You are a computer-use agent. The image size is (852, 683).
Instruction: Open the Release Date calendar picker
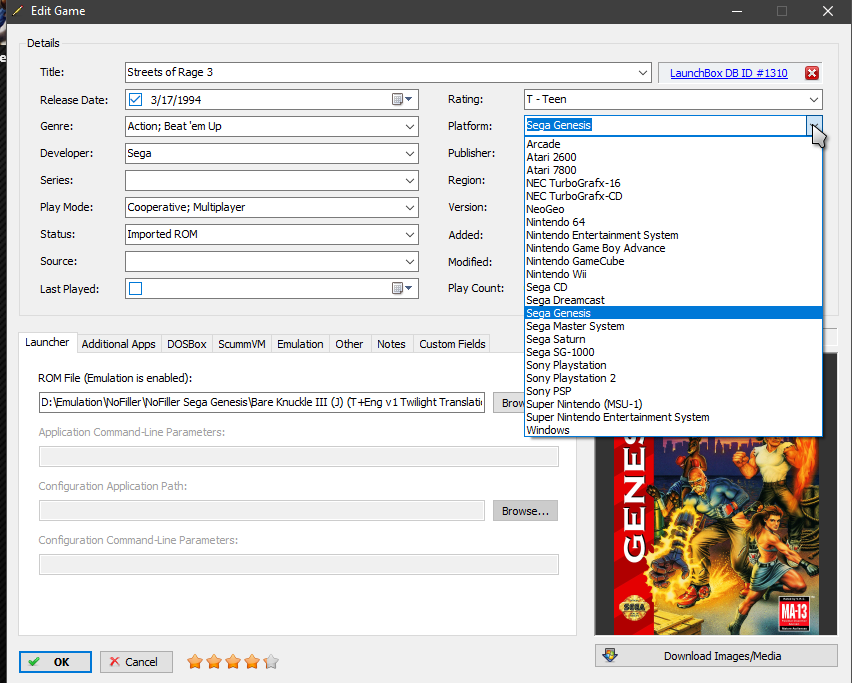[402, 99]
